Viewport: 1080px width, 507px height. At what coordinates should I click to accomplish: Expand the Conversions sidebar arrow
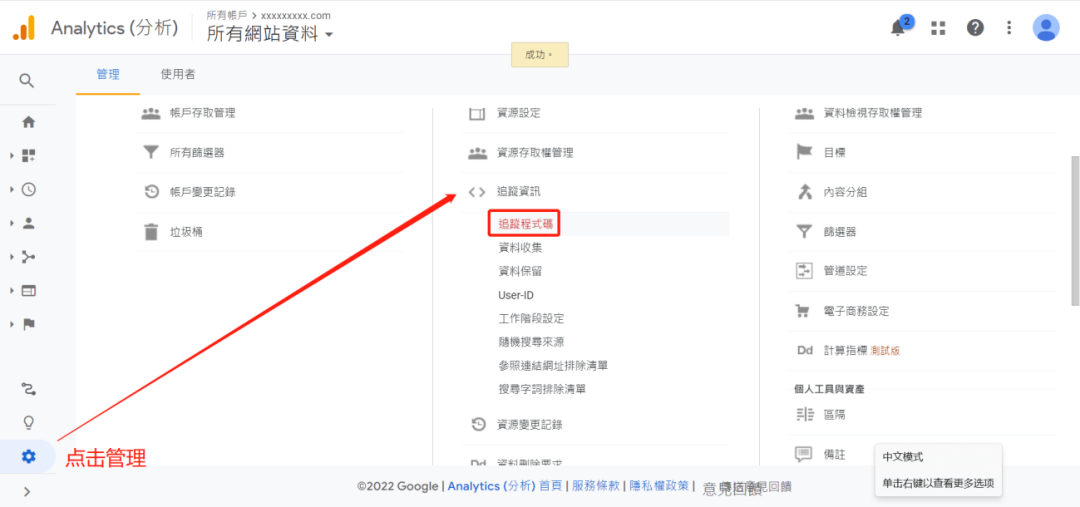point(12,324)
